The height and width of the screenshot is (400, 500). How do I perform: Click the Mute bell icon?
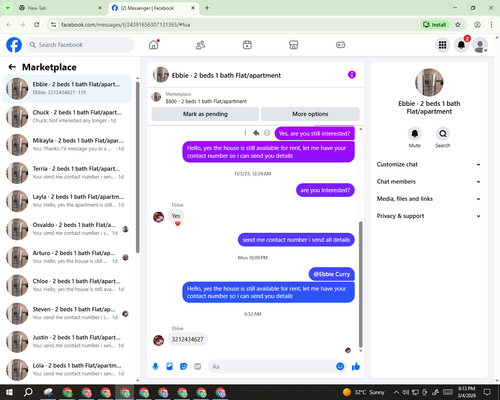[415, 134]
